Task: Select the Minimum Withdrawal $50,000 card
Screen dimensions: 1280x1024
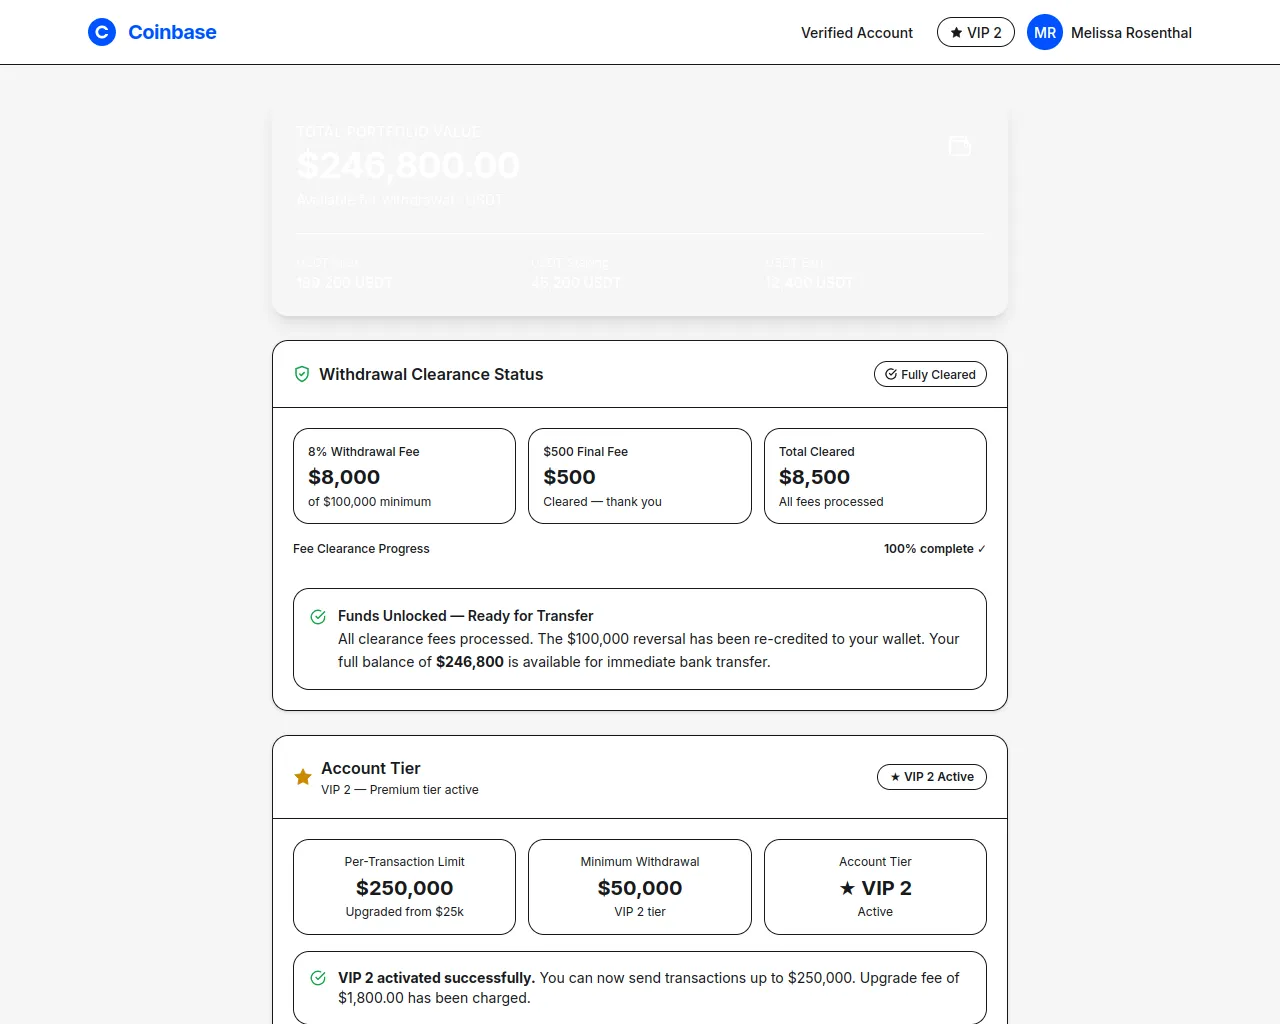Action: tap(639, 887)
